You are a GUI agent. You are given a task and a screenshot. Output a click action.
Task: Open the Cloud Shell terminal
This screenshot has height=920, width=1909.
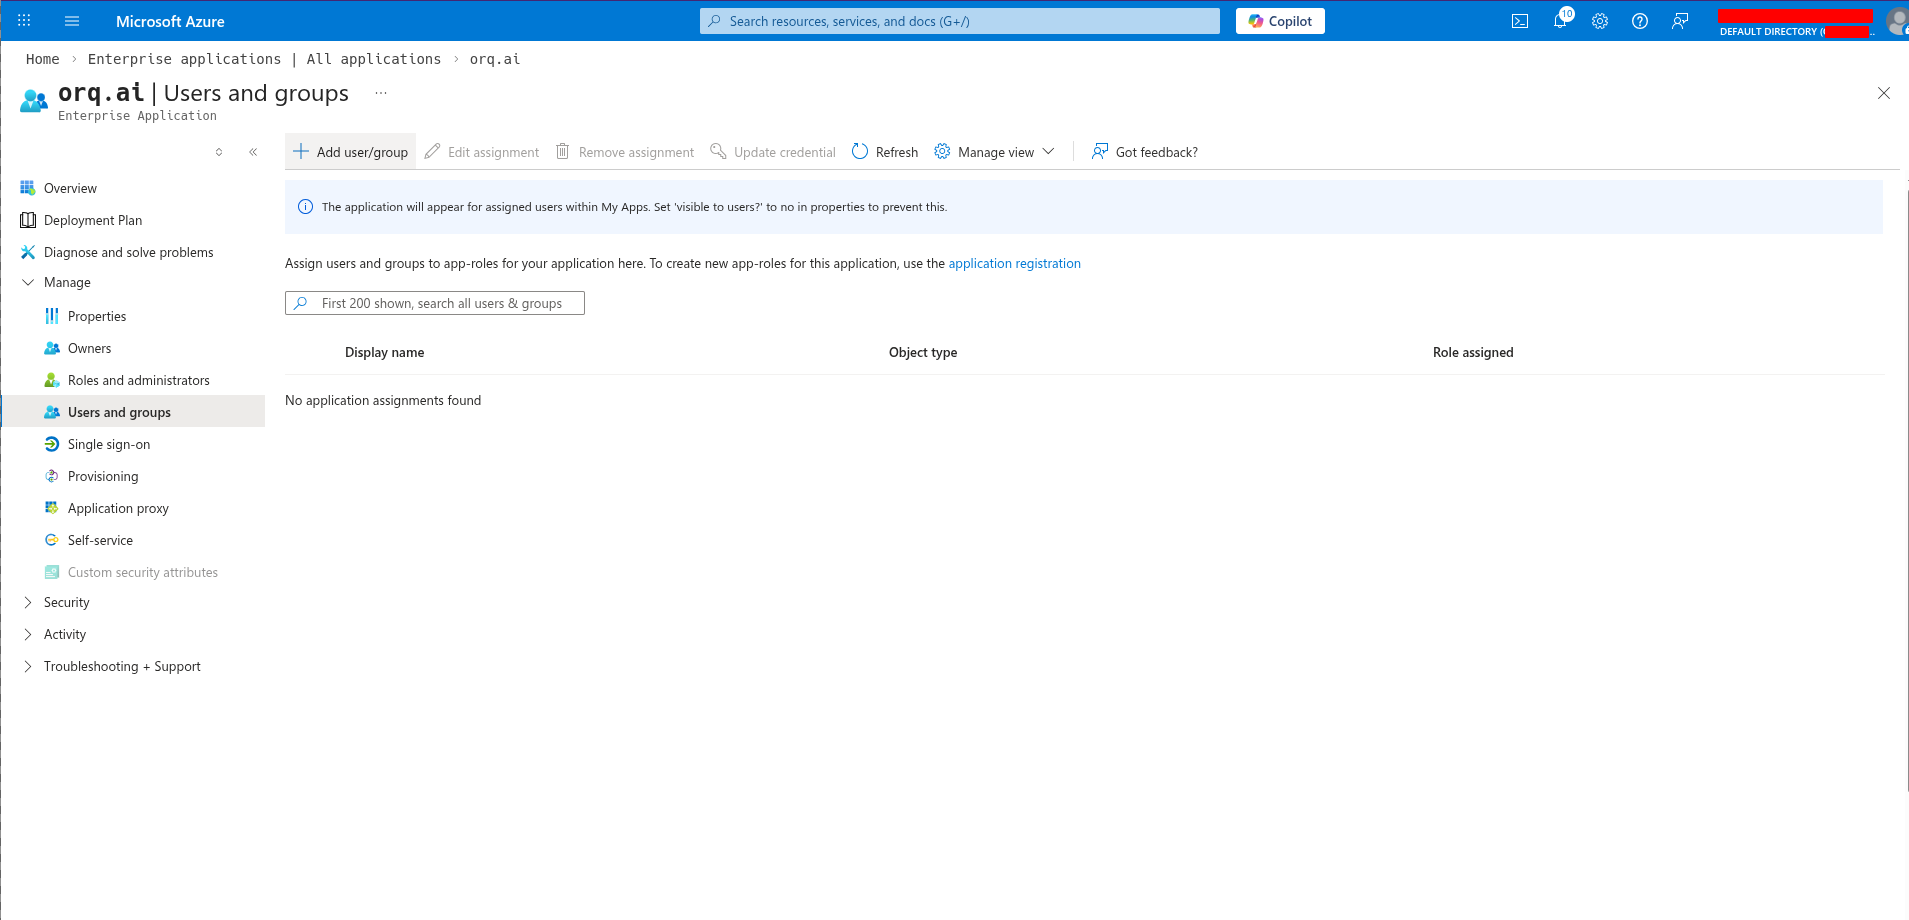[x=1520, y=20]
